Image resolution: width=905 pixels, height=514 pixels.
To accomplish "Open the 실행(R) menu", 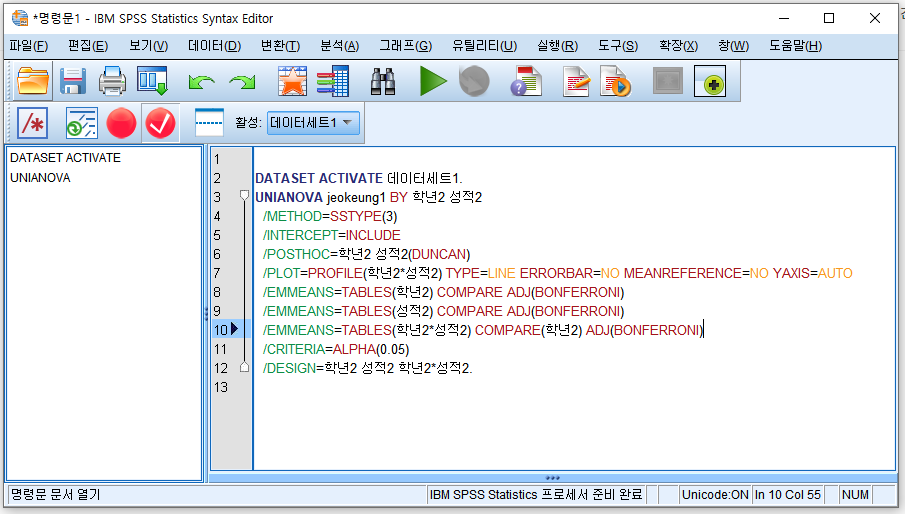I will (557, 46).
